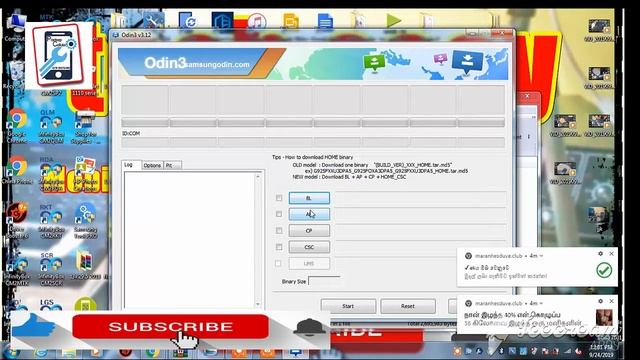Open the Shop for Supplies printer icon
The image size is (640, 360).
pos(85,128)
